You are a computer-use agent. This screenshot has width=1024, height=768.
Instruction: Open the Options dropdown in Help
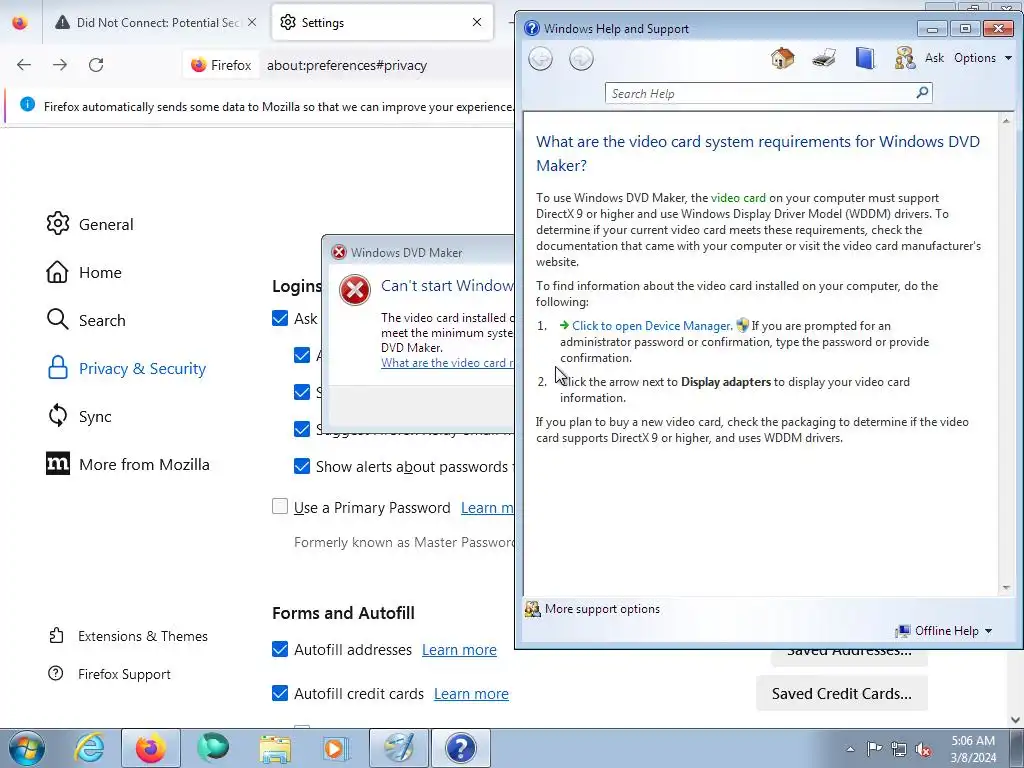pos(982,58)
